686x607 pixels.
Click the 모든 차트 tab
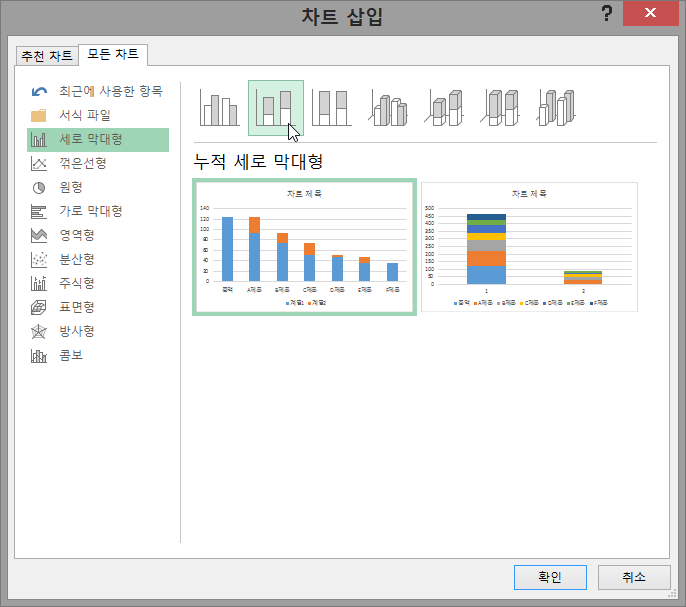114,55
